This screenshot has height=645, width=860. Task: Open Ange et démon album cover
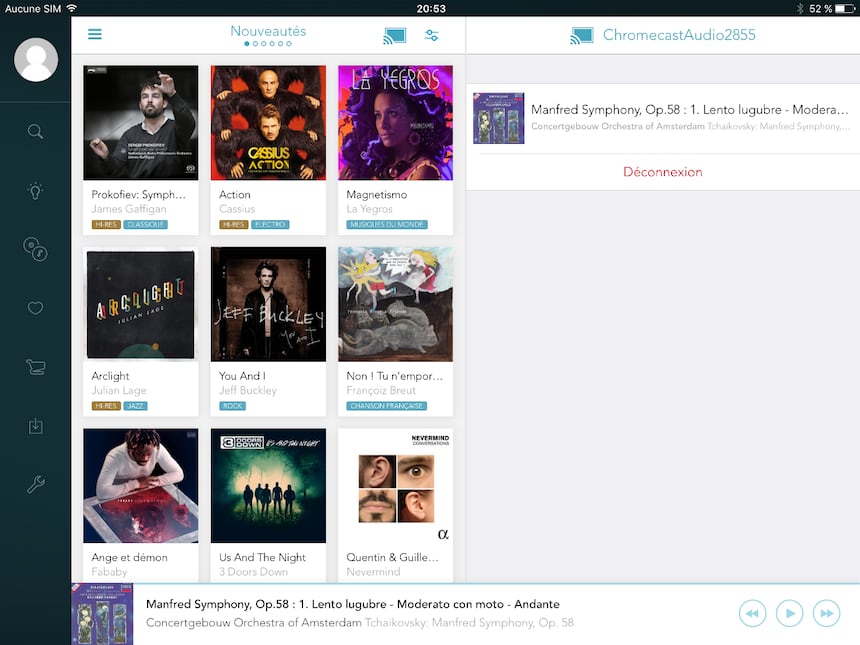[x=141, y=486]
